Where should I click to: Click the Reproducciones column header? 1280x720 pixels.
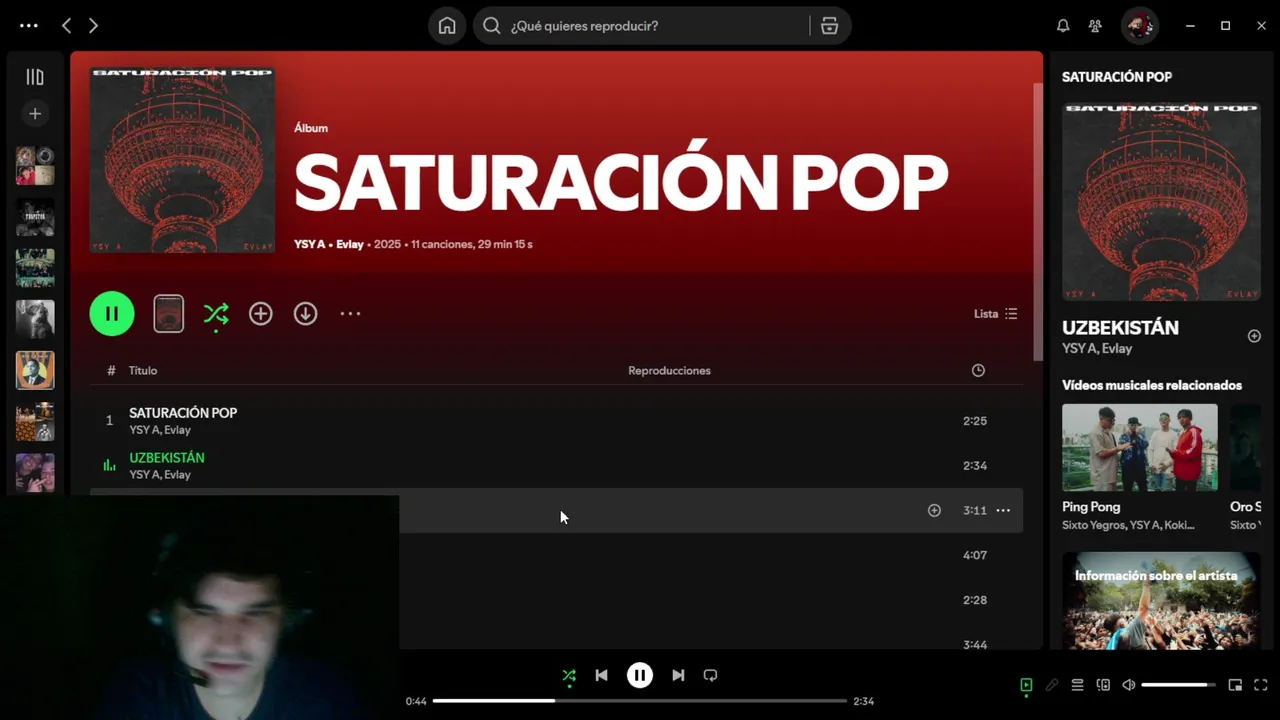coord(669,371)
